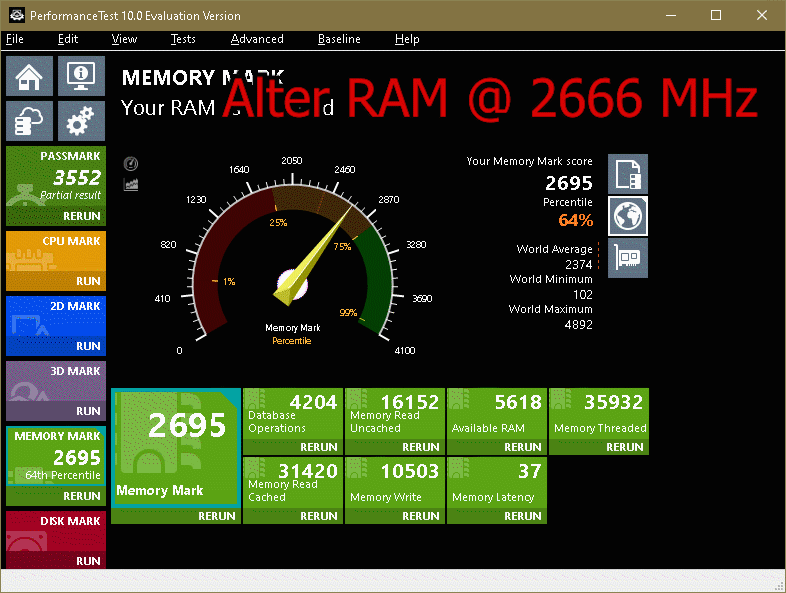Open the Tests menu

click(x=183, y=39)
